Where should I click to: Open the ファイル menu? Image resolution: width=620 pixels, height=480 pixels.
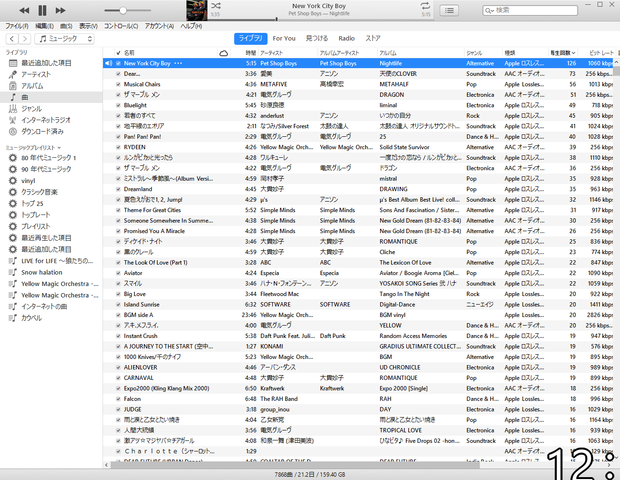(x=17, y=26)
